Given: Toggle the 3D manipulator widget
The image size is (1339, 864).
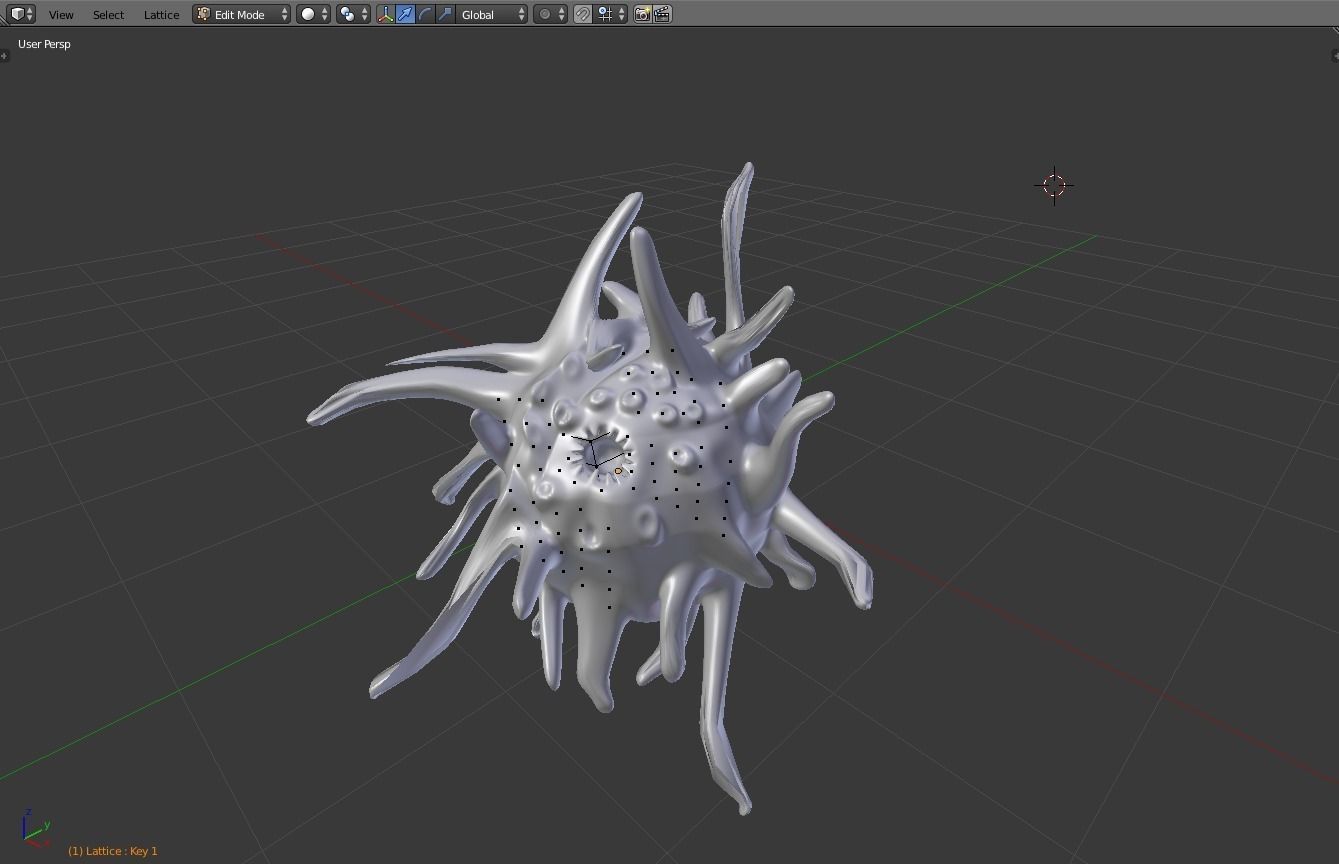Looking at the screenshot, I should (x=385, y=14).
